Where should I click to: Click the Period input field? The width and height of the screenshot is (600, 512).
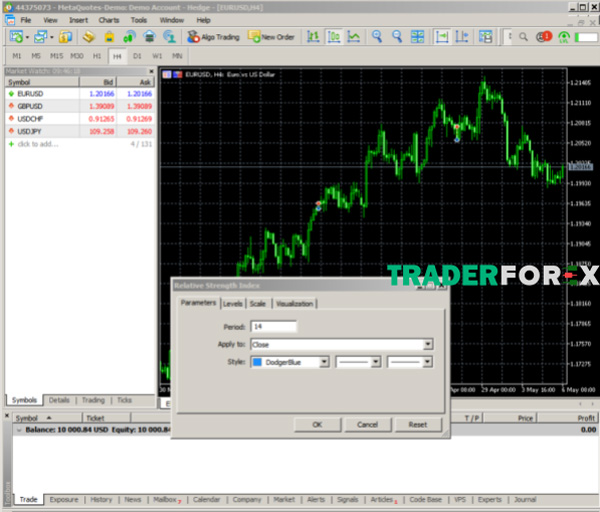click(273, 326)
